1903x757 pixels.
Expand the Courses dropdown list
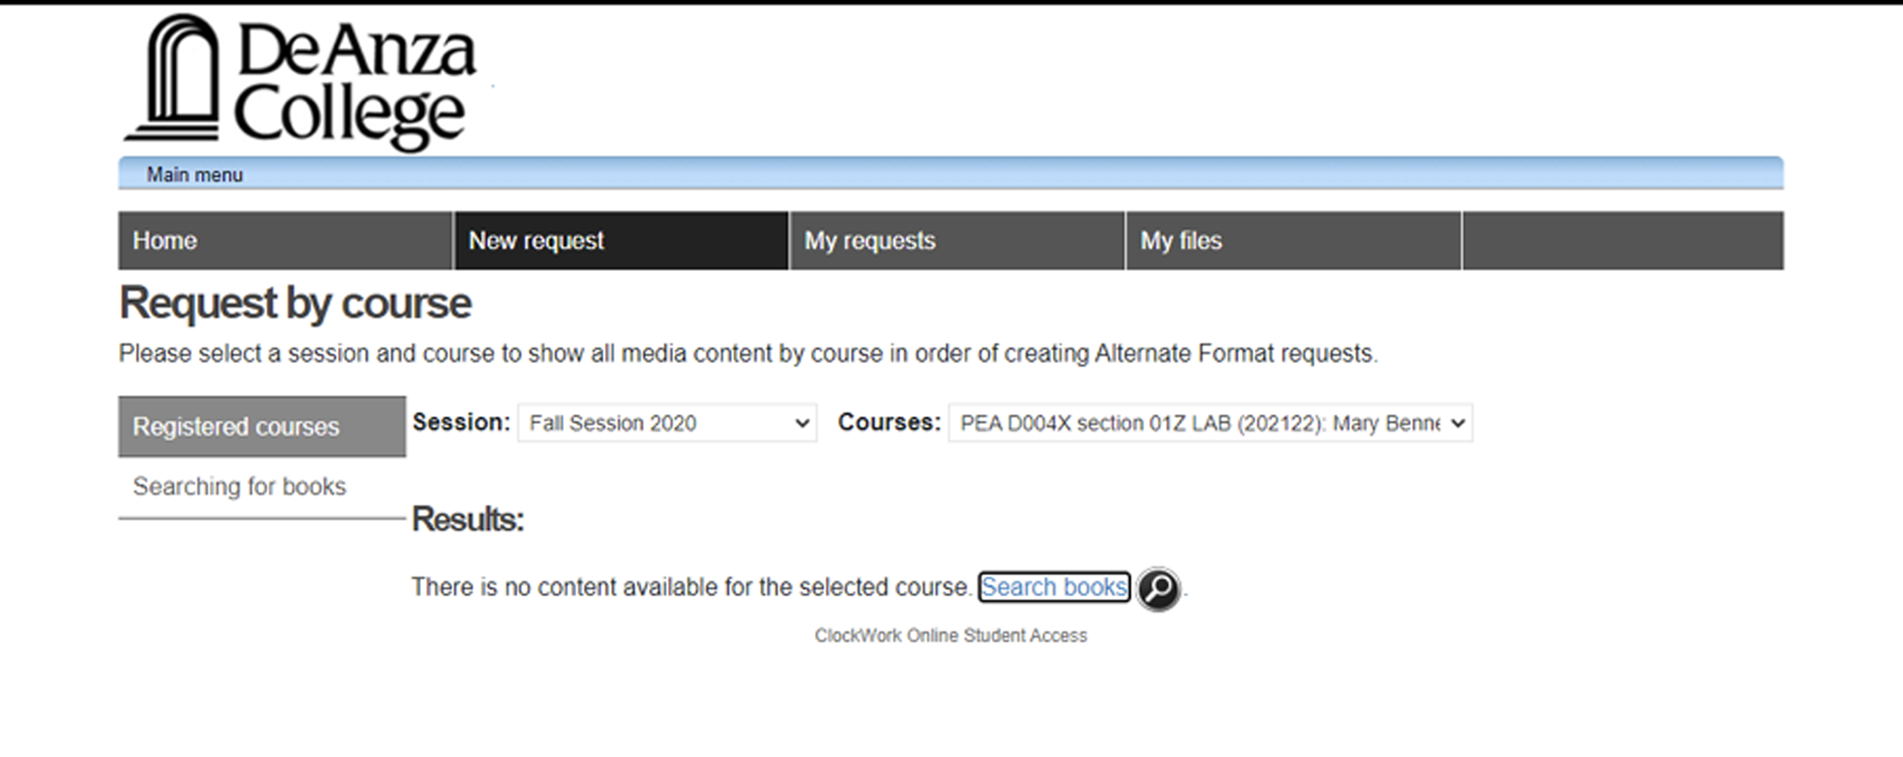[x=1210, y=423]
